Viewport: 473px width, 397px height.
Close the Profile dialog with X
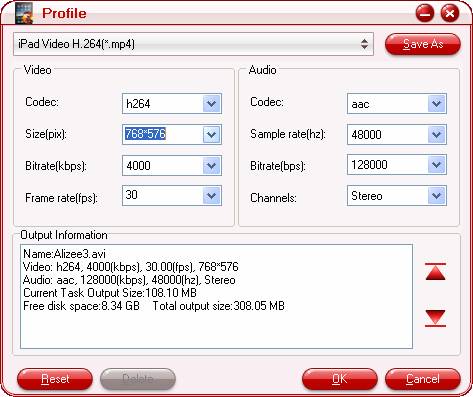tap(450, 13)
